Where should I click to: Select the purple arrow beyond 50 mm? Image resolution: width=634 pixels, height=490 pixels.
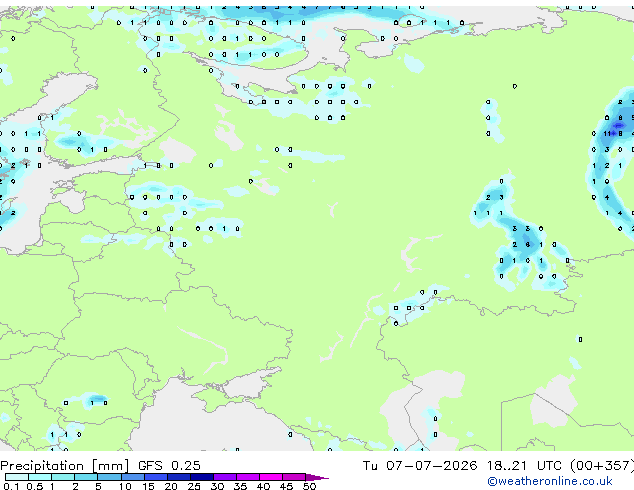[x=317, y=477]
